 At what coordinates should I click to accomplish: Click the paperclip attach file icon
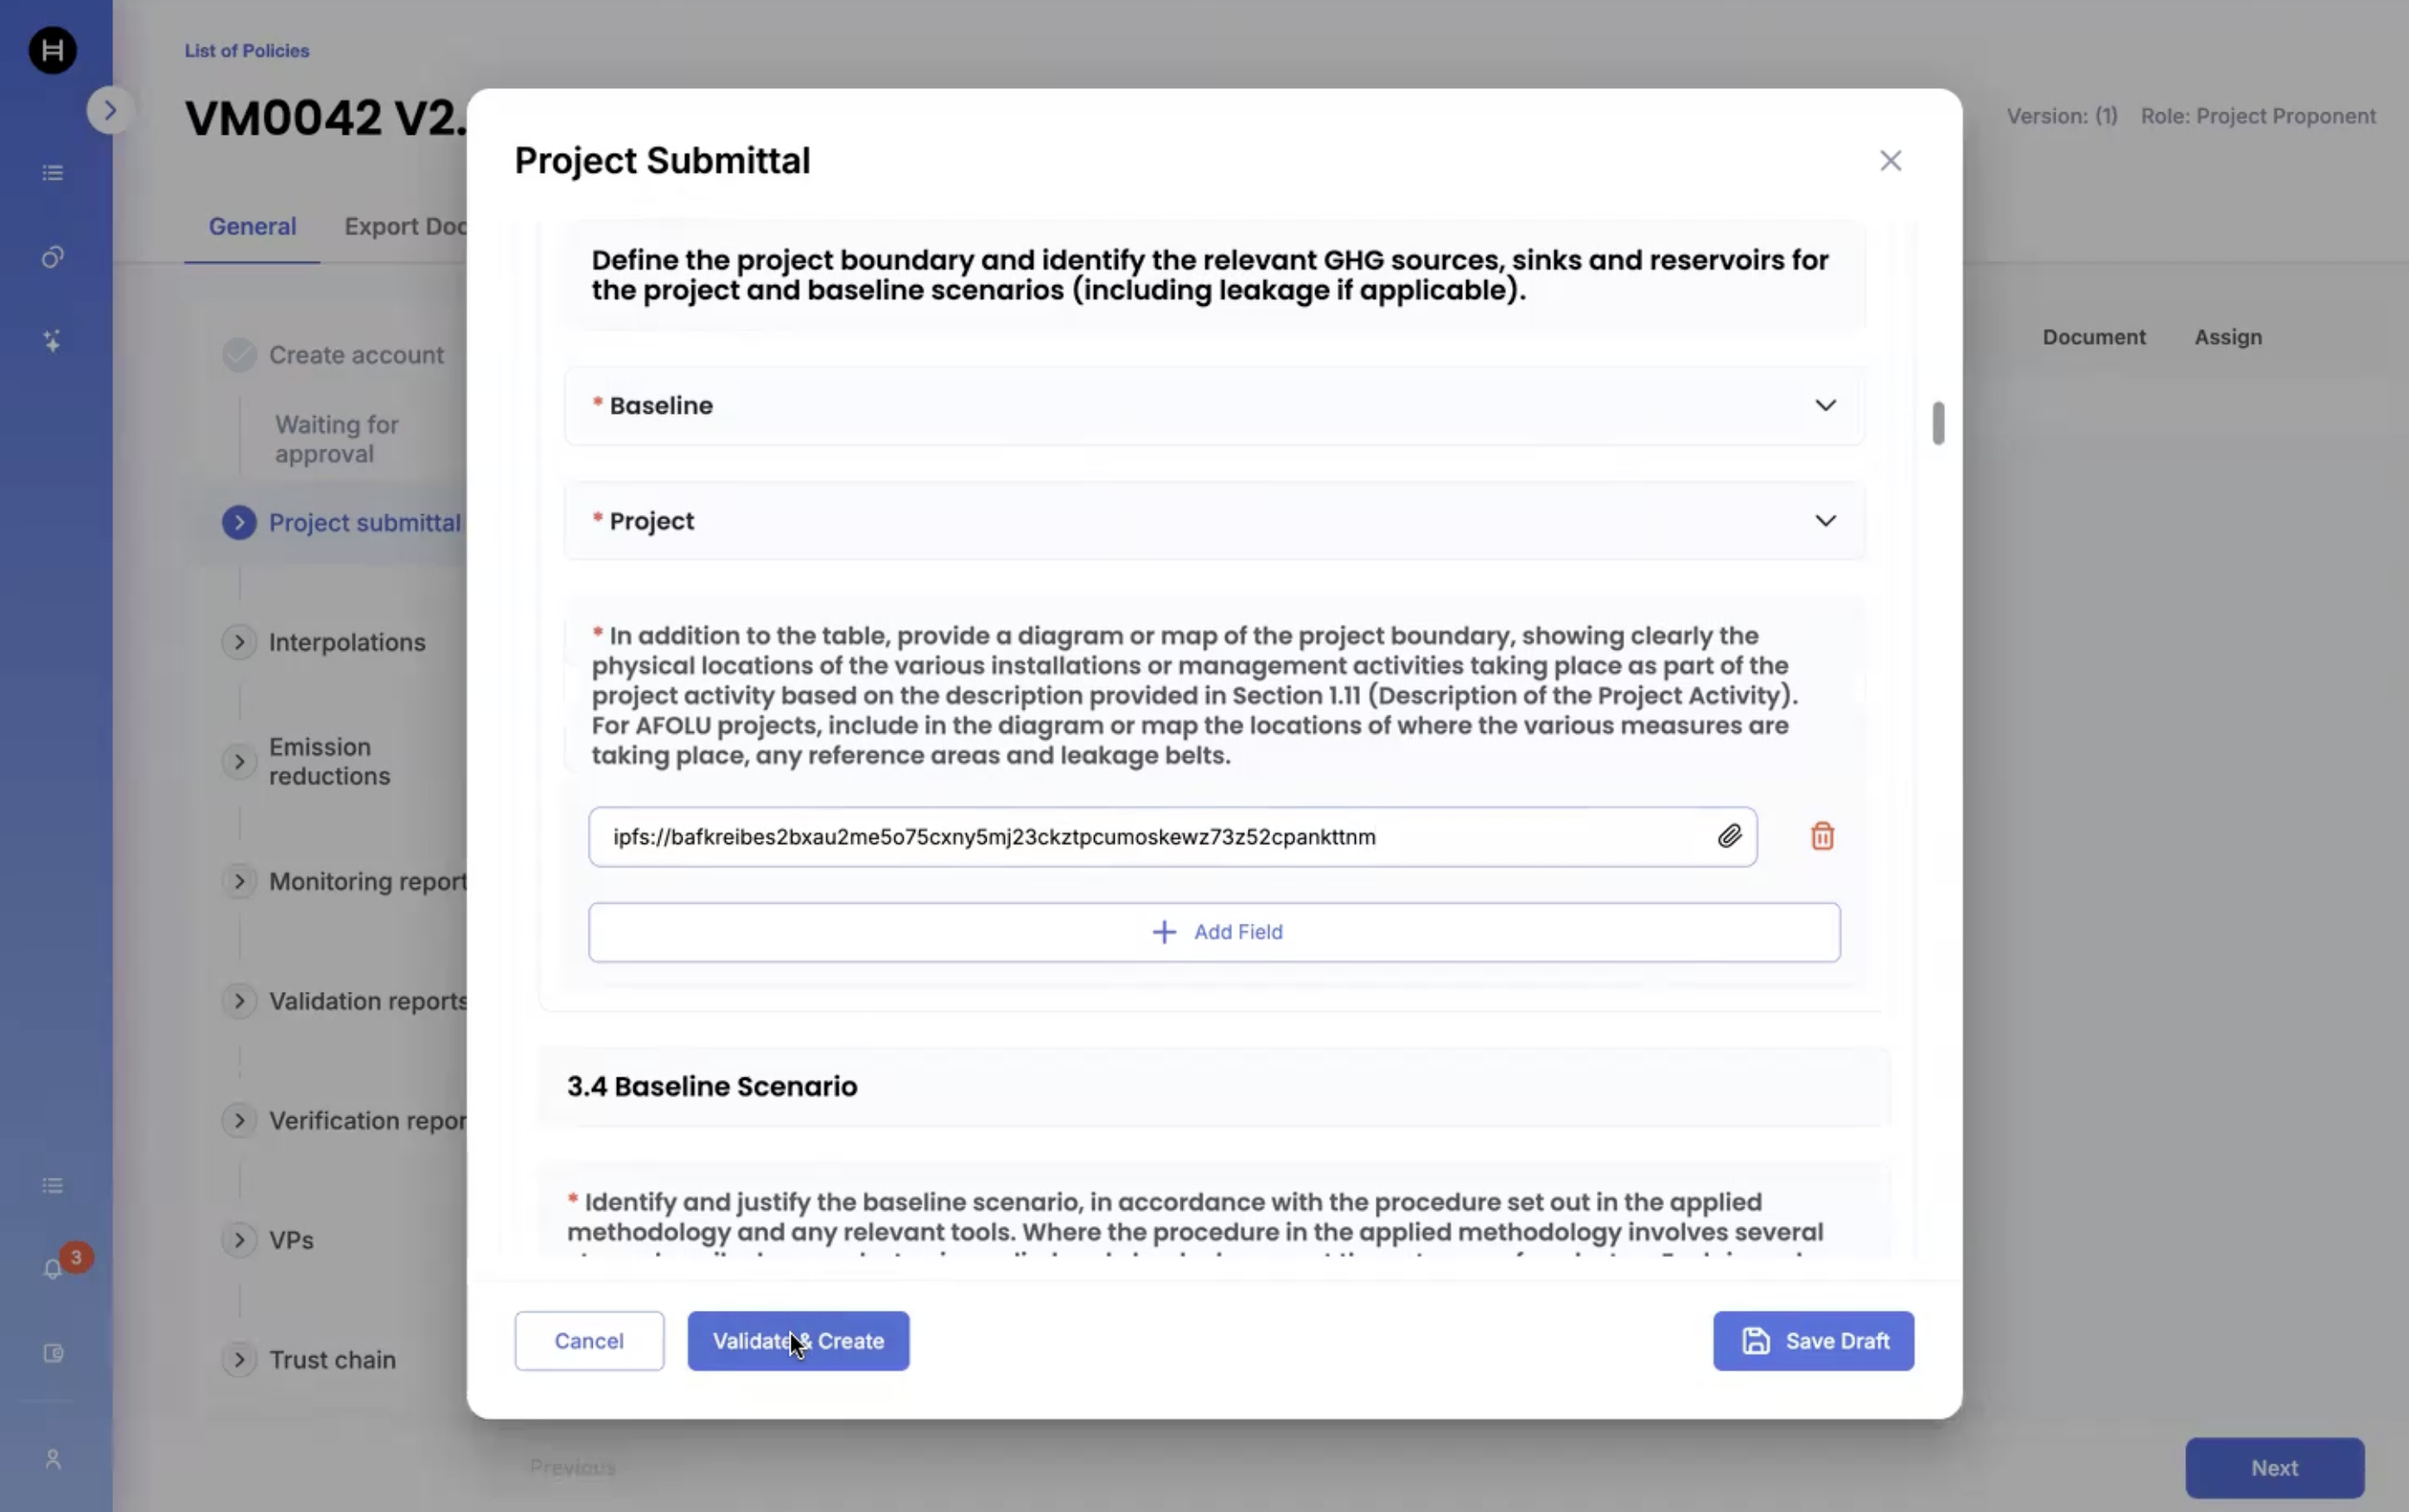coord(1729,836)
